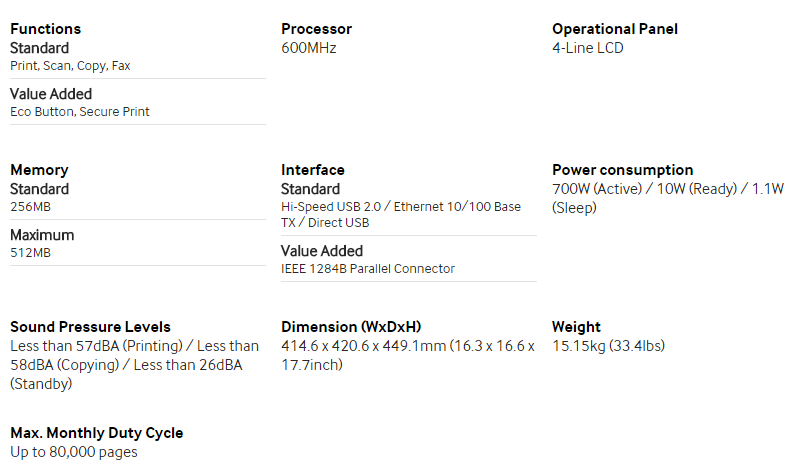
Task: Click the Interface section heading
Action: point(313,170)
